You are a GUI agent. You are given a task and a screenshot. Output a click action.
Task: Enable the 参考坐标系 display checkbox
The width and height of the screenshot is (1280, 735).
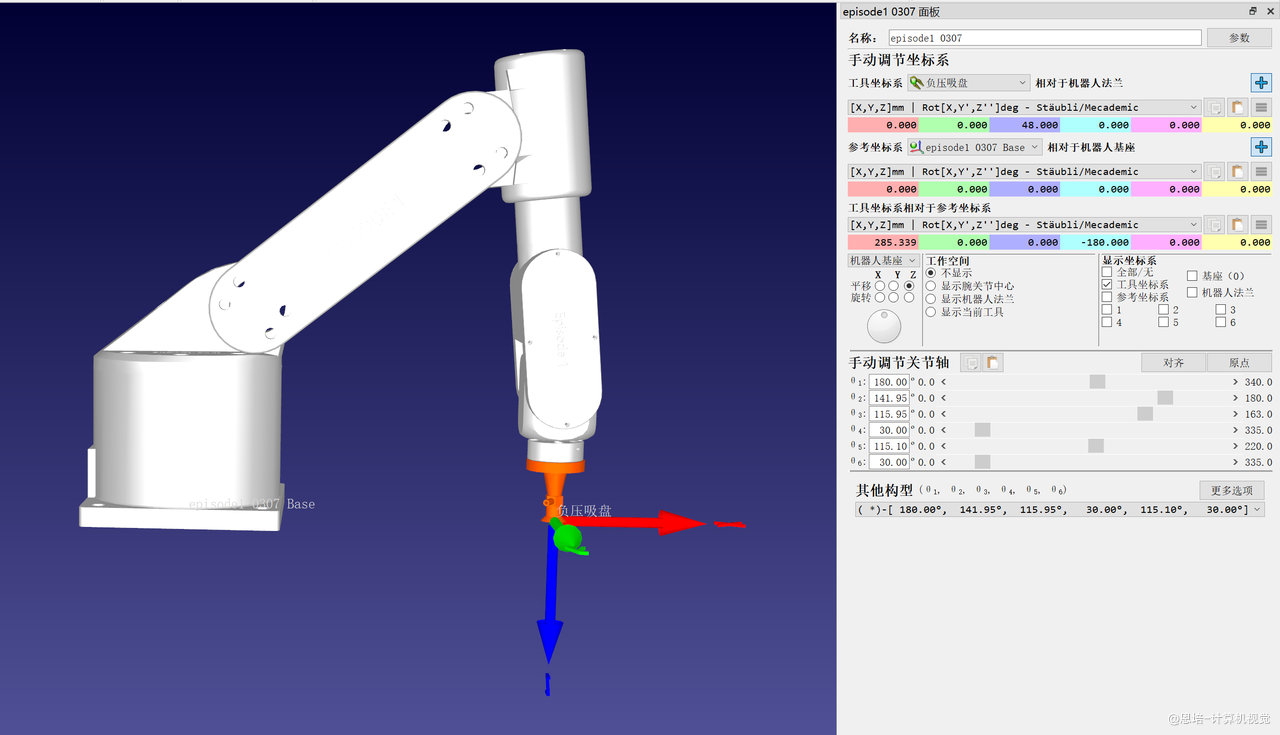click(x=1107, y=297)
